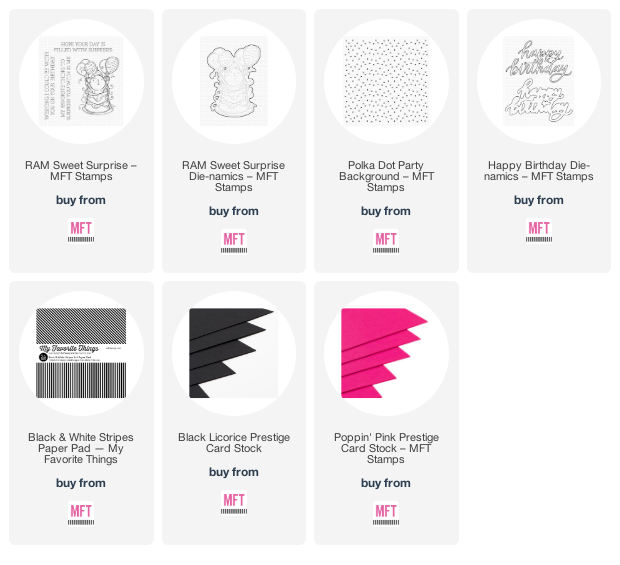Viewport: 620px width, 565px height.
Task: Click MFT logo under Poppin' Pink Card Stock
Action: click(x=386, y=514)
